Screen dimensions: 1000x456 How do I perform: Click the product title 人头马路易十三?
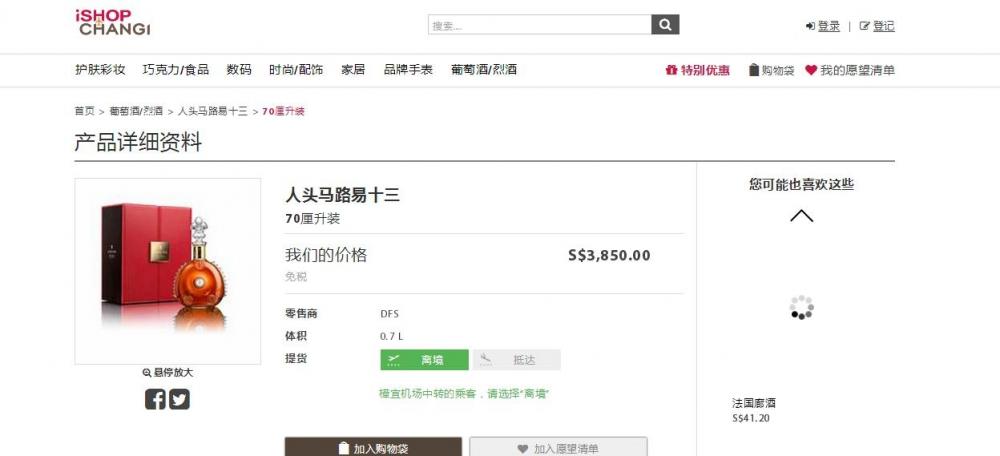(x=342, y=195)
